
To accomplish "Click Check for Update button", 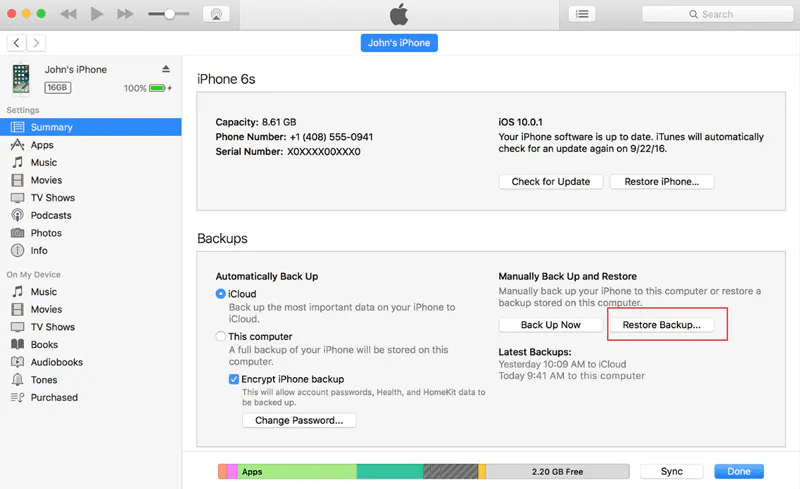I will [x=551, y=182].
